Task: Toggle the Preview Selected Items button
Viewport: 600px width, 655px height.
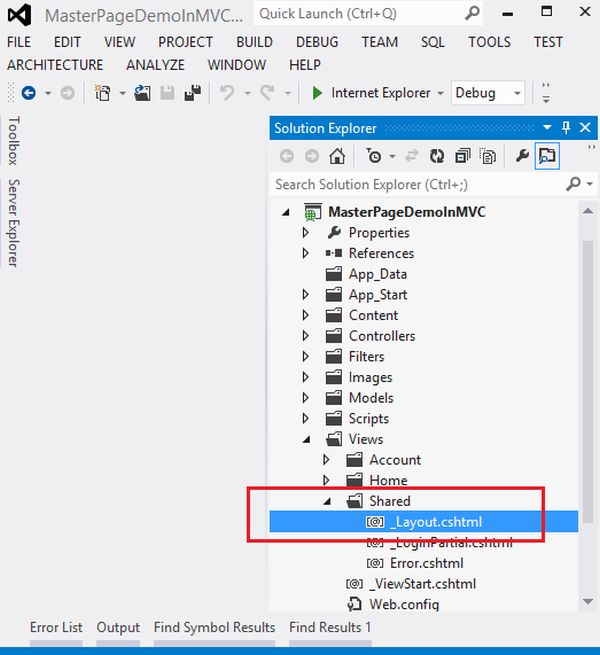Action: click(x=547, y=156)
